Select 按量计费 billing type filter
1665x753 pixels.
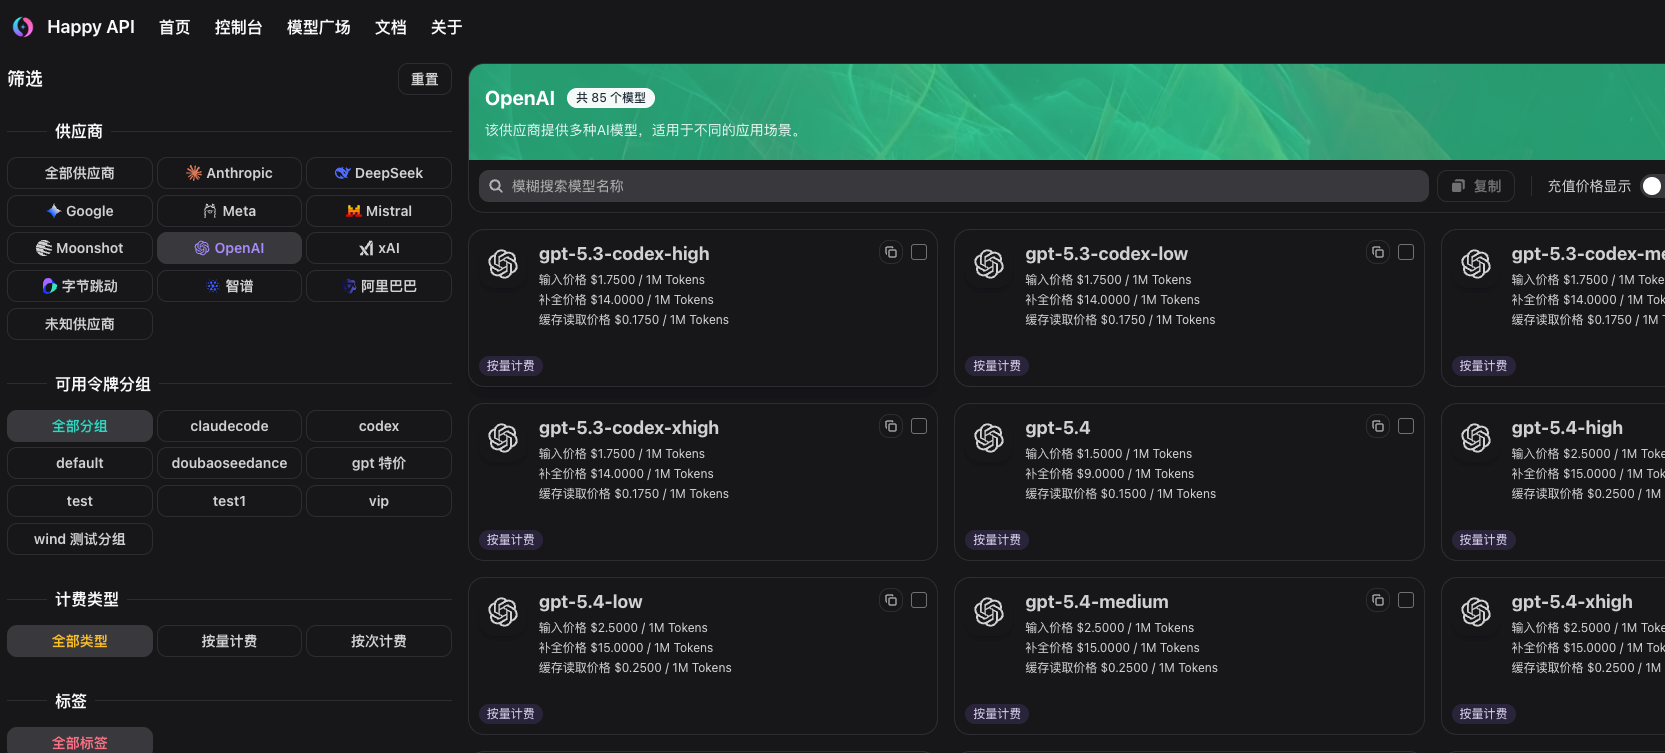(229, 641)
